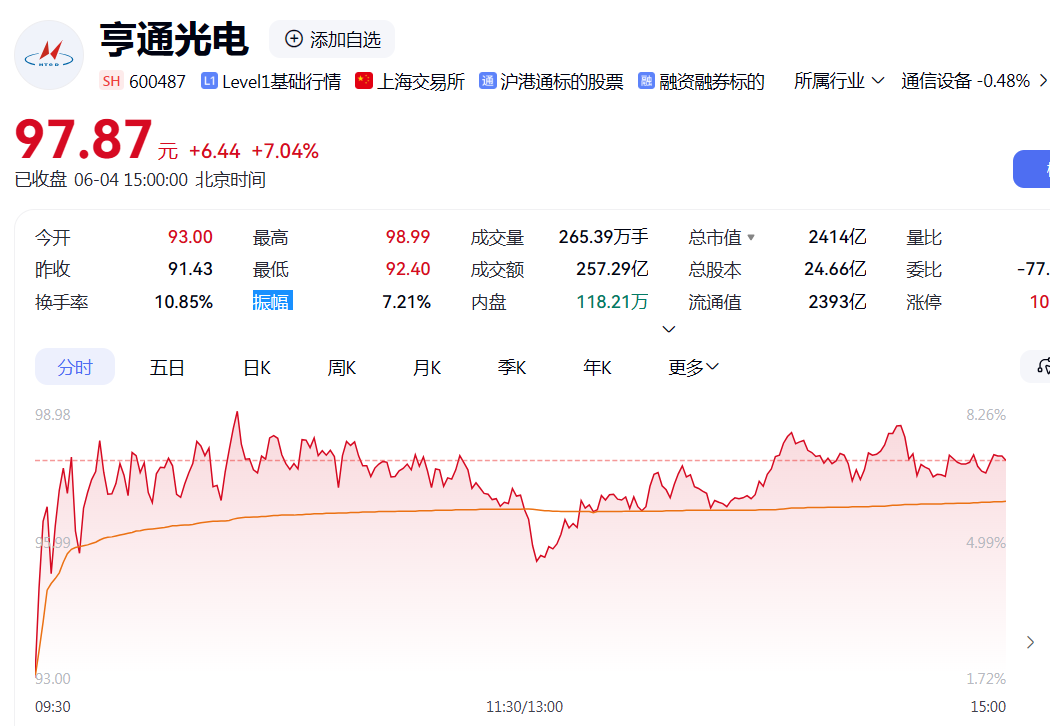Click the 成交额 value 257.29亿
The height and width of the screenshot is (726, 1050).
612,269
